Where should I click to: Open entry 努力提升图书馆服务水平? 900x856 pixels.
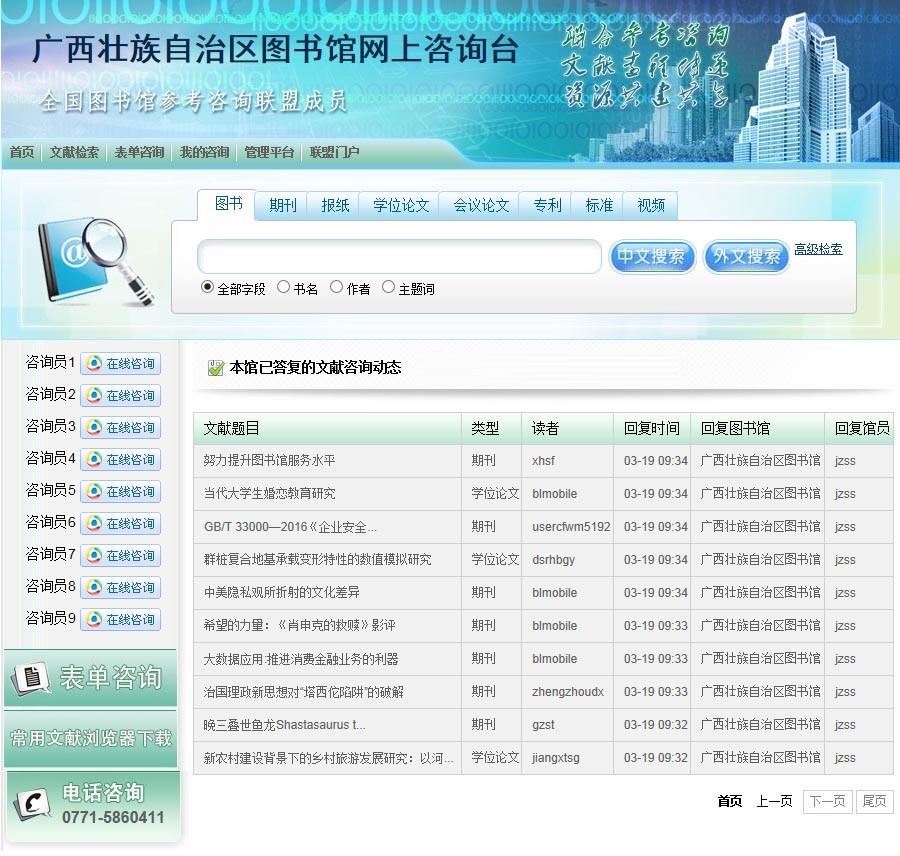(269, 460)
